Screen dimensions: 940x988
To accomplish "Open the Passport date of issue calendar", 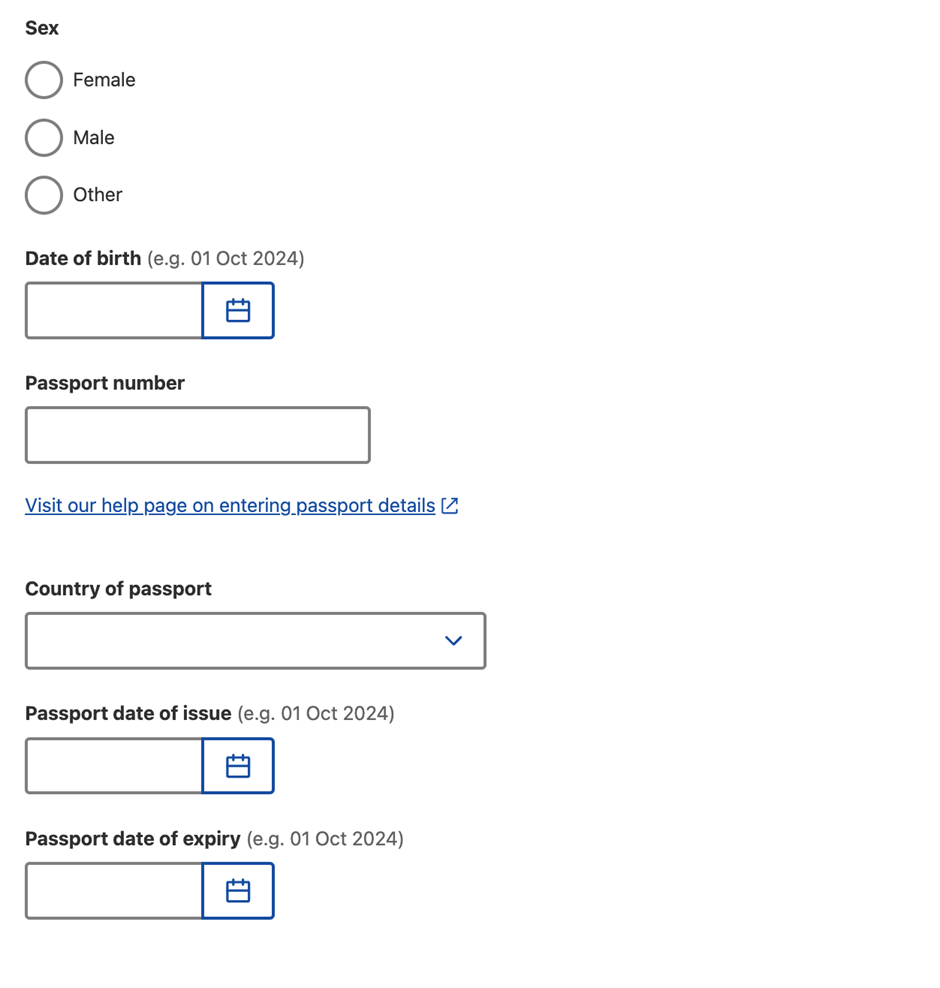I will click(238, 766).
